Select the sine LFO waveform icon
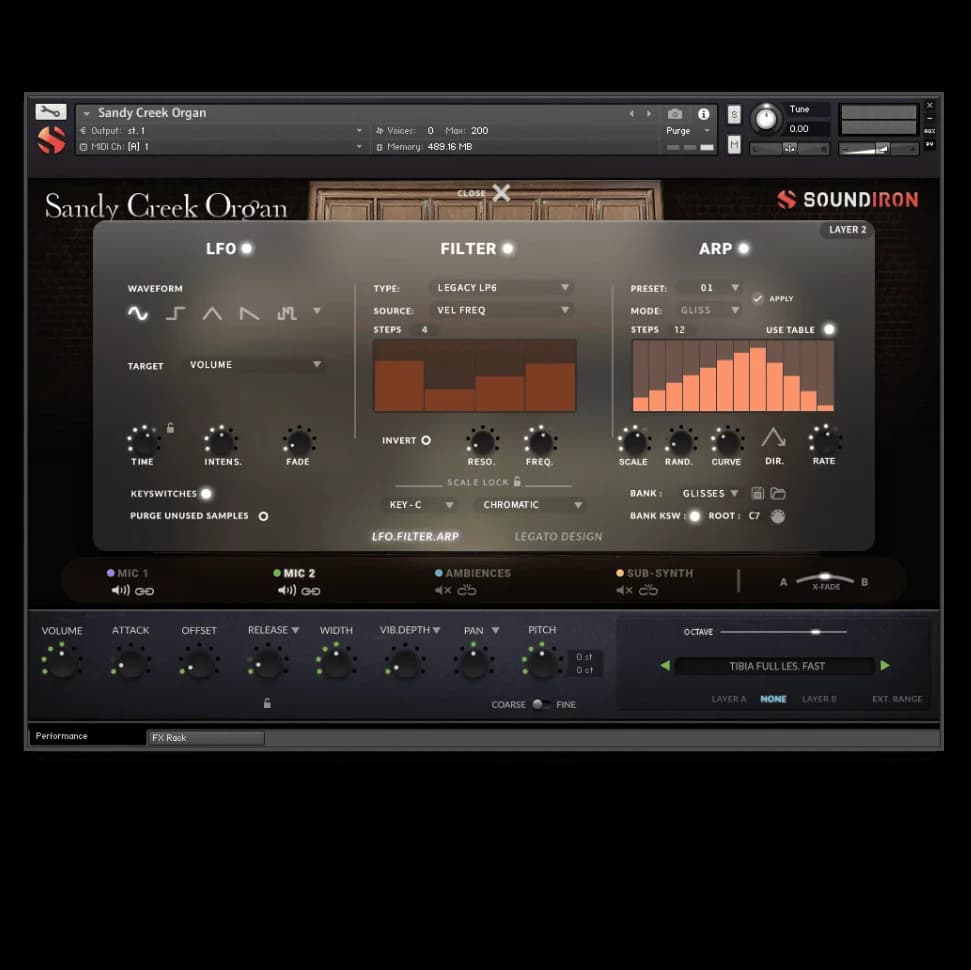 pyautogui.click(x=138, y=313)
